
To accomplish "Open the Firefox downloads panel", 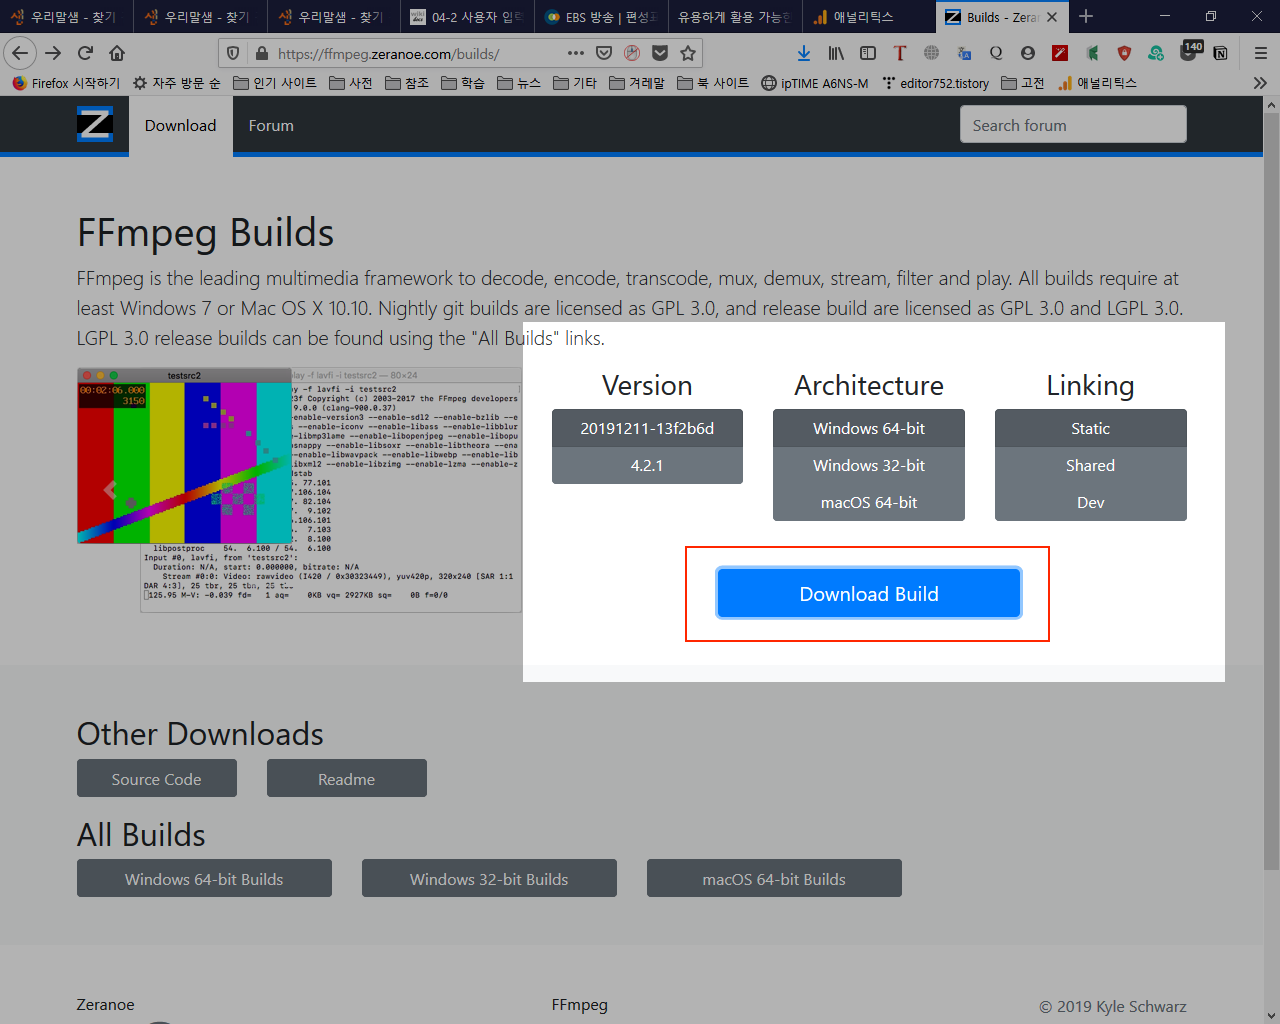I will (x=804, y=53).
